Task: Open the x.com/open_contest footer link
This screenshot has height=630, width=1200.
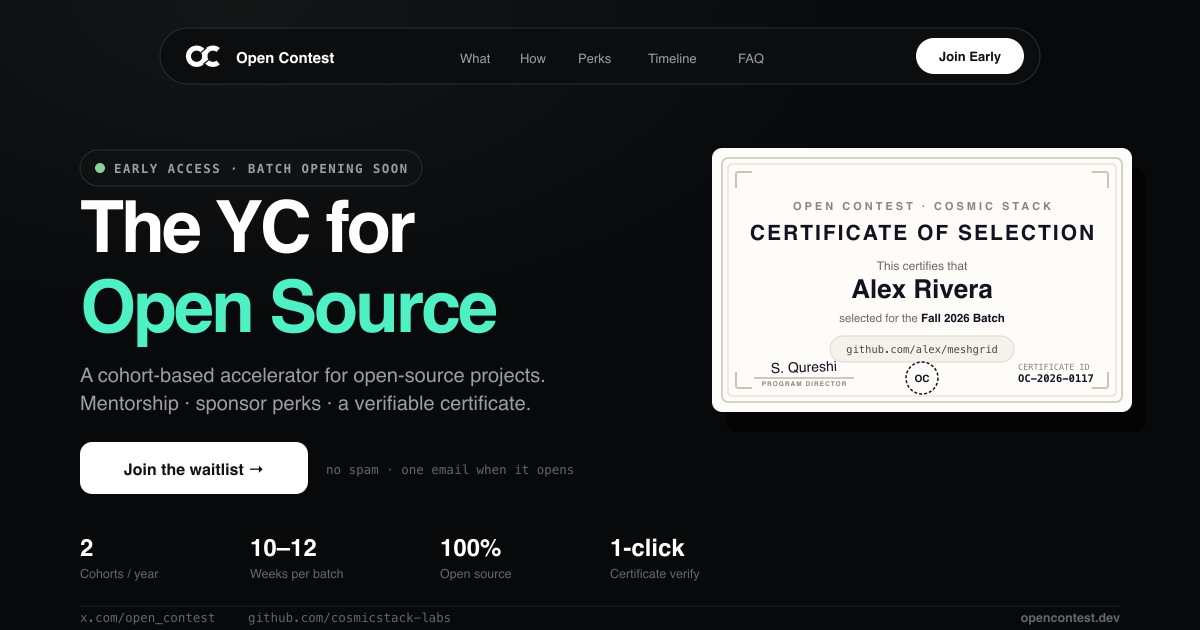Action: (x=147, y=618)
